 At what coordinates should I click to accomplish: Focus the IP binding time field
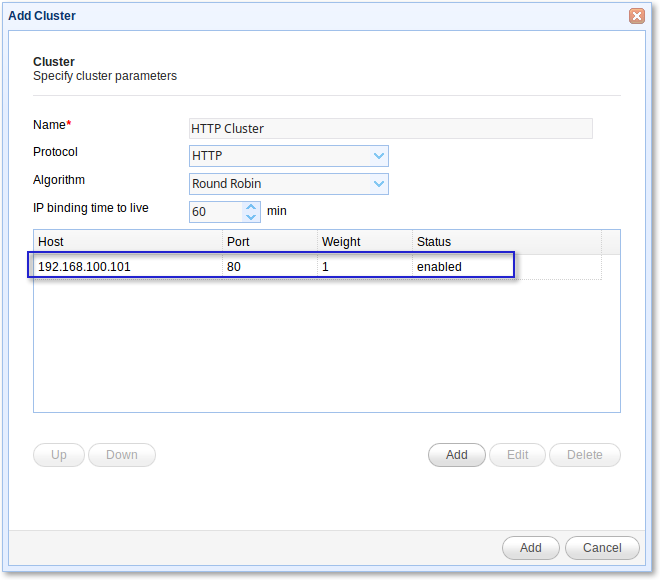click(x=216, y=212)
